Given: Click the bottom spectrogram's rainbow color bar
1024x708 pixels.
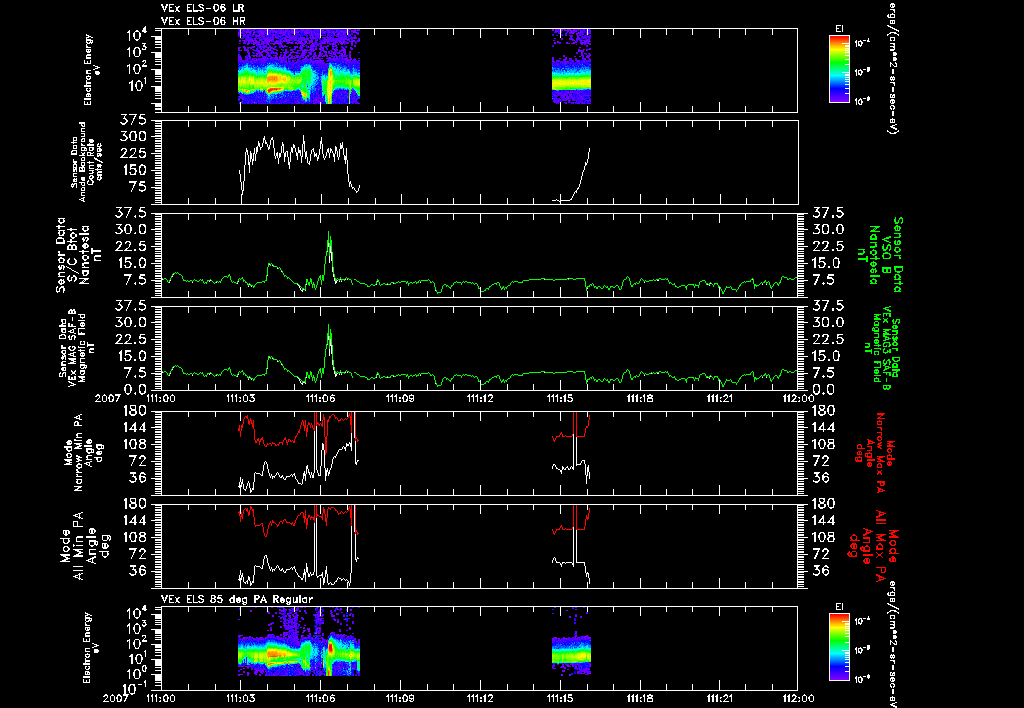Looking at the screenshot, I should 839,647.
